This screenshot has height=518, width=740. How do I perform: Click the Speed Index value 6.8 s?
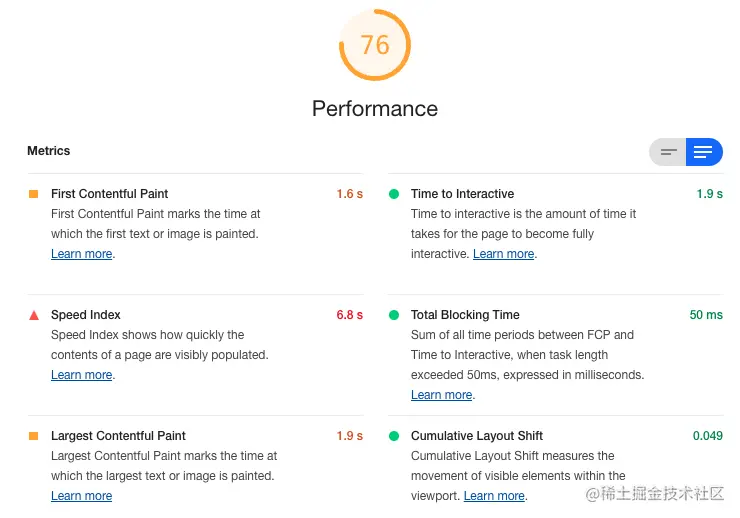point(349,315)
